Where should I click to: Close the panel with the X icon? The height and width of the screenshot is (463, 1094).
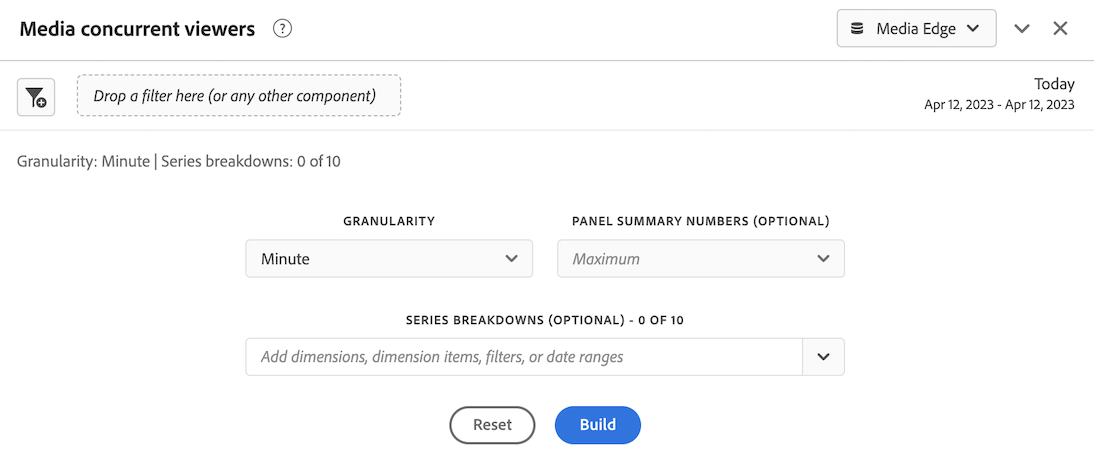[1061, 29]
